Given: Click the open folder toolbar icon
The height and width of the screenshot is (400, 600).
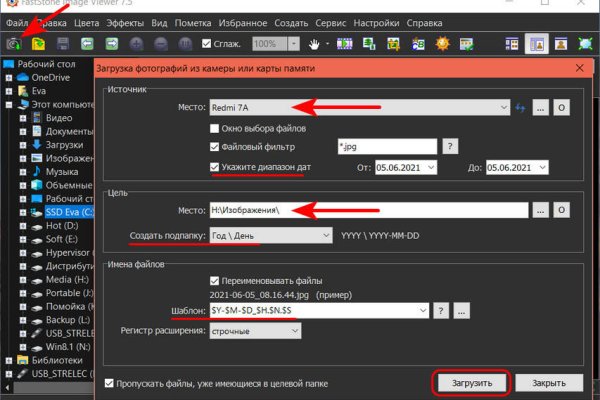Looking at the screenshot, I should 38,44.
